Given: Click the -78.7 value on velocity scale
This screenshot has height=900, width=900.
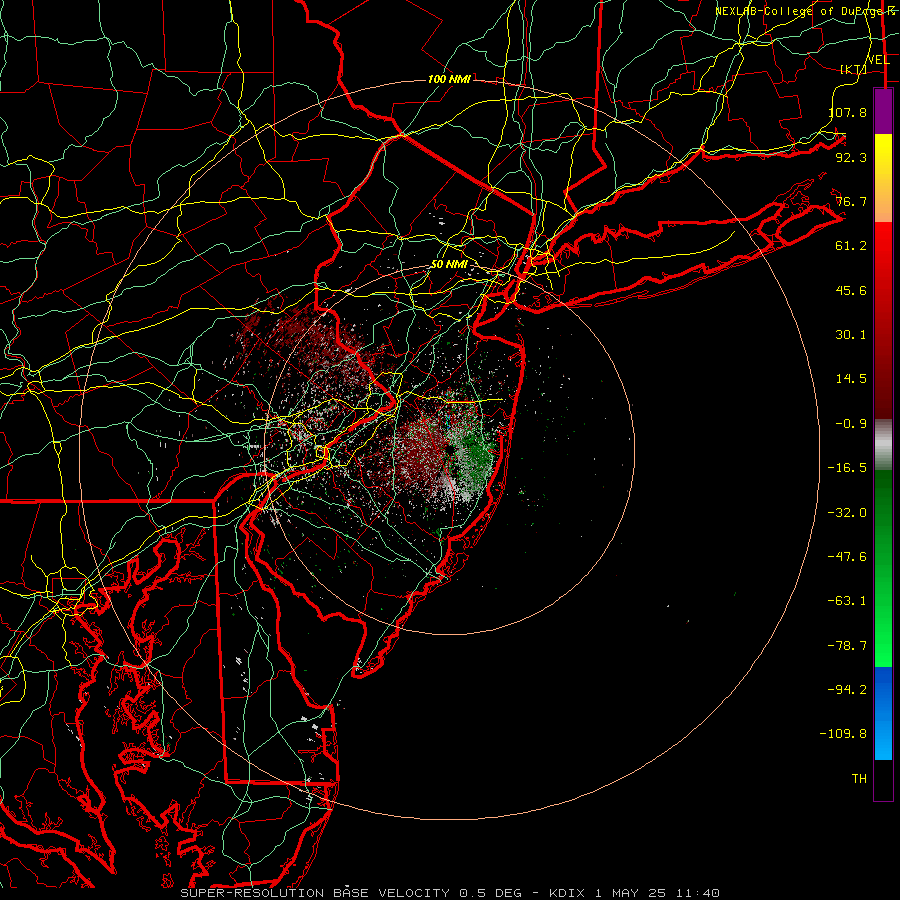Looking at the screenshot, I should point(847,646).
